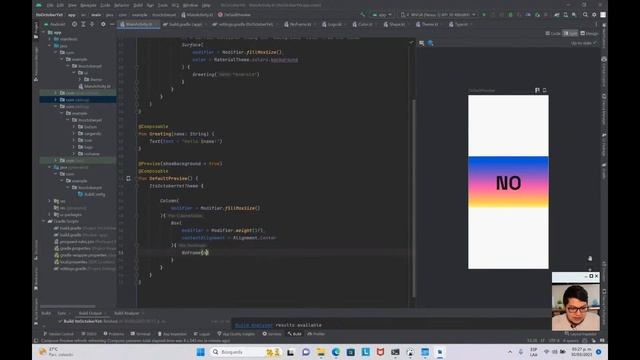640x360 pixels.
Task: Open the Build Output tab
Action: pos(90,313)
